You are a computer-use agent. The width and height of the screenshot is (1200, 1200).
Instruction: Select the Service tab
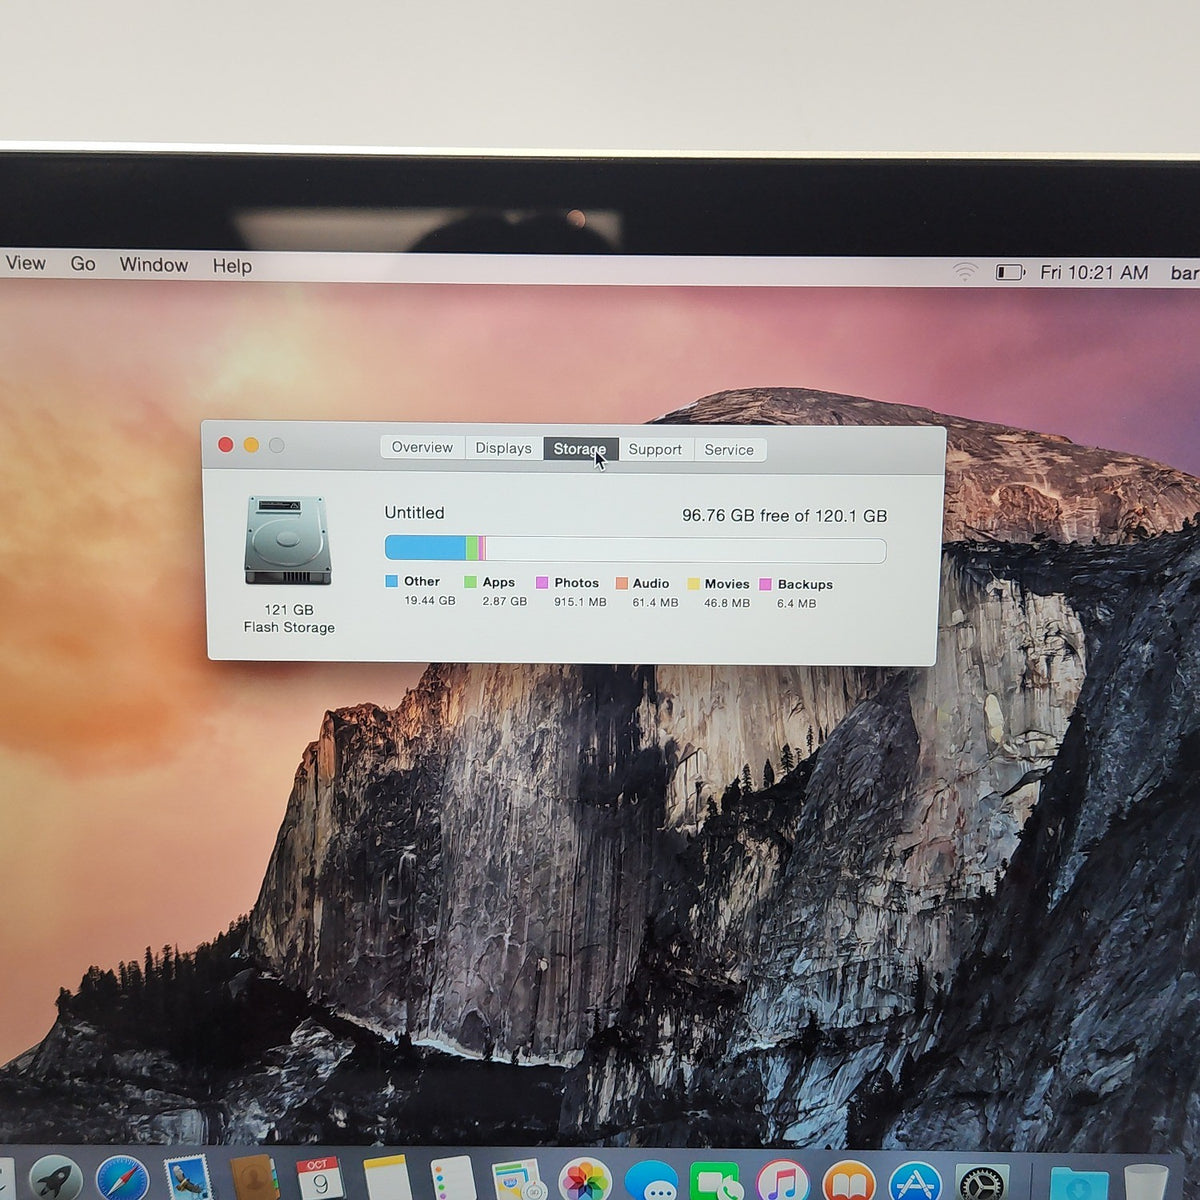pos(729,450)
